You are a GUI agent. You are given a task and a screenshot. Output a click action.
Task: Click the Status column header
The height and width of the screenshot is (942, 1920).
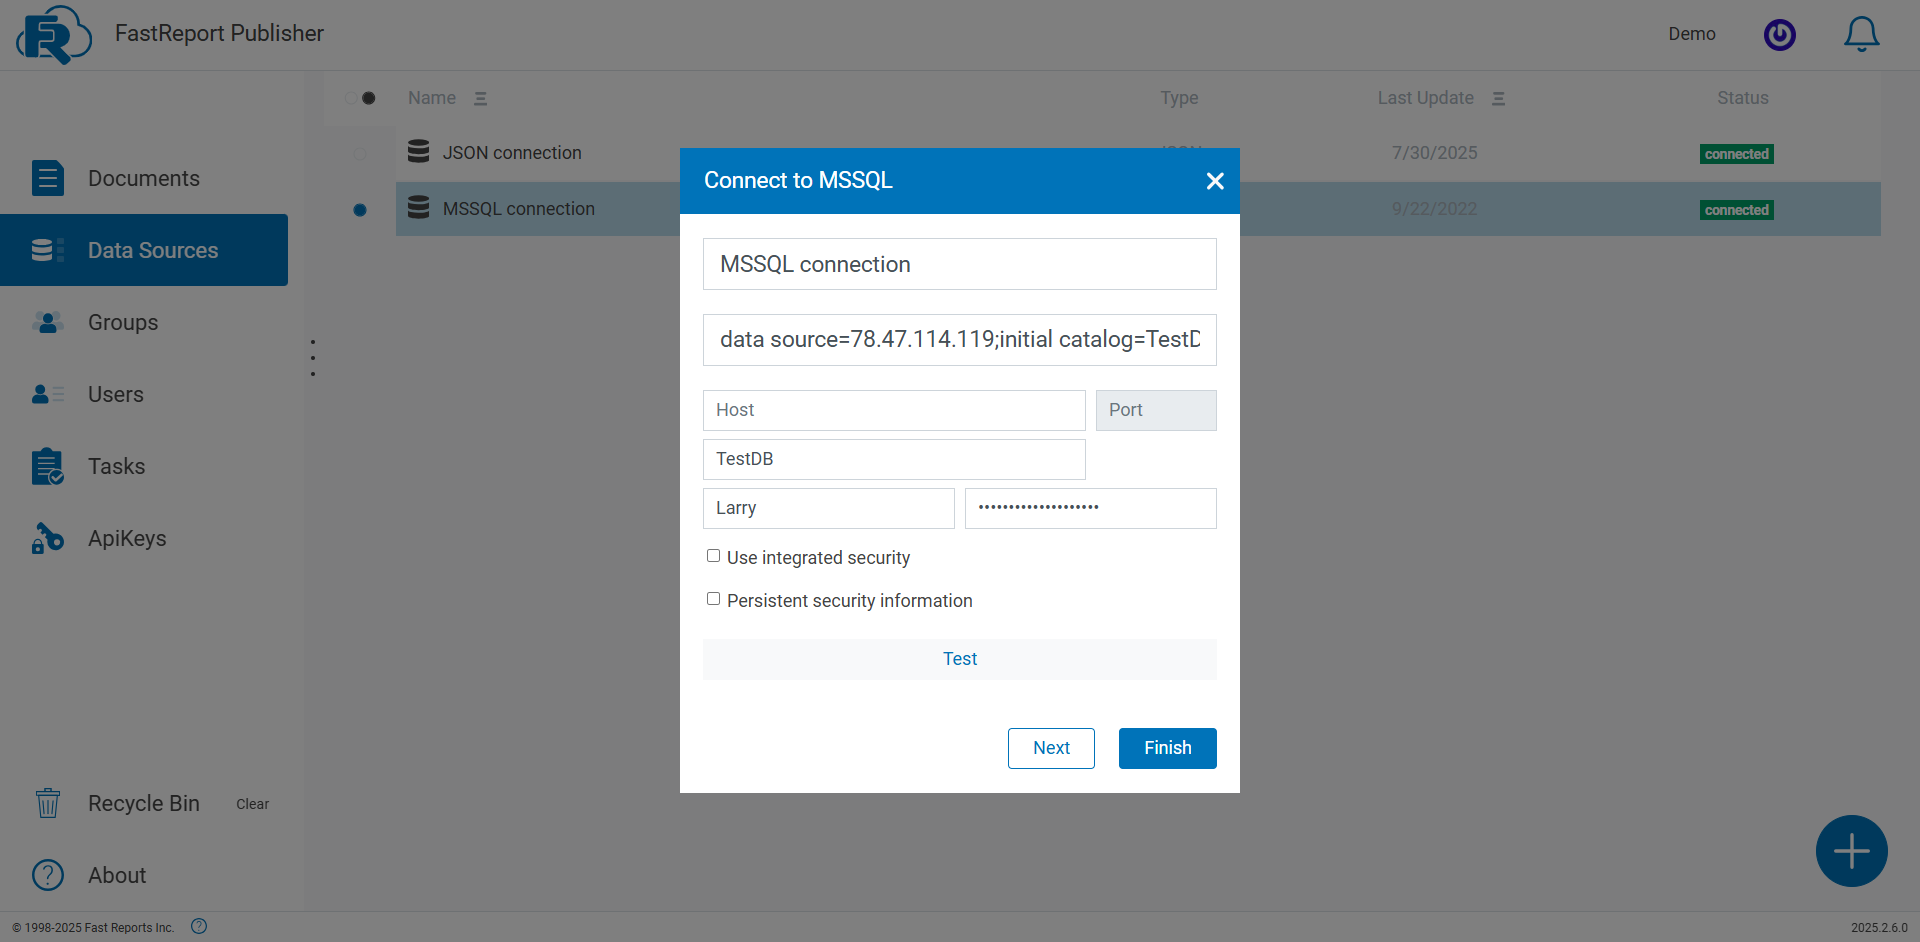(1743, 98)
